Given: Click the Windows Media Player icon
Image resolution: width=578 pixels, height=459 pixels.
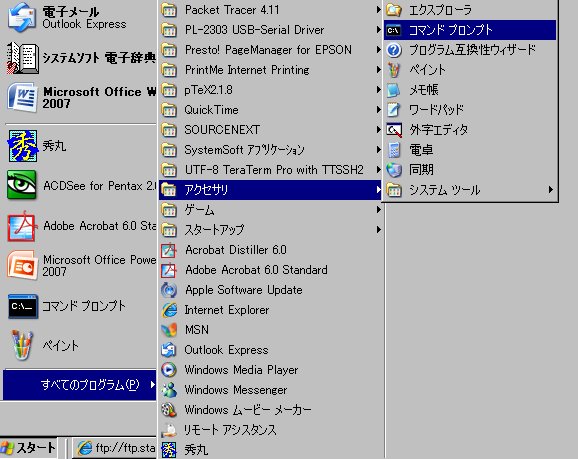Looking at the screenshot, I should [169, 370].
